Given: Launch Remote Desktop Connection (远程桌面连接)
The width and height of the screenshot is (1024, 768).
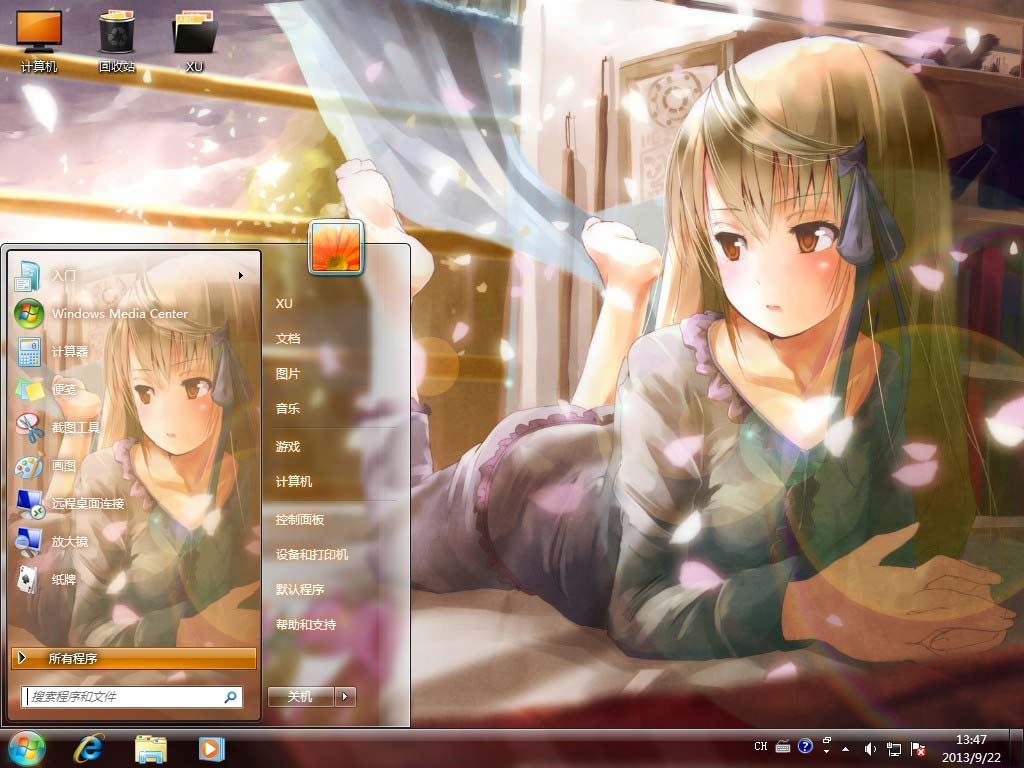Looking at the screenshot, I should pos(87,503).
